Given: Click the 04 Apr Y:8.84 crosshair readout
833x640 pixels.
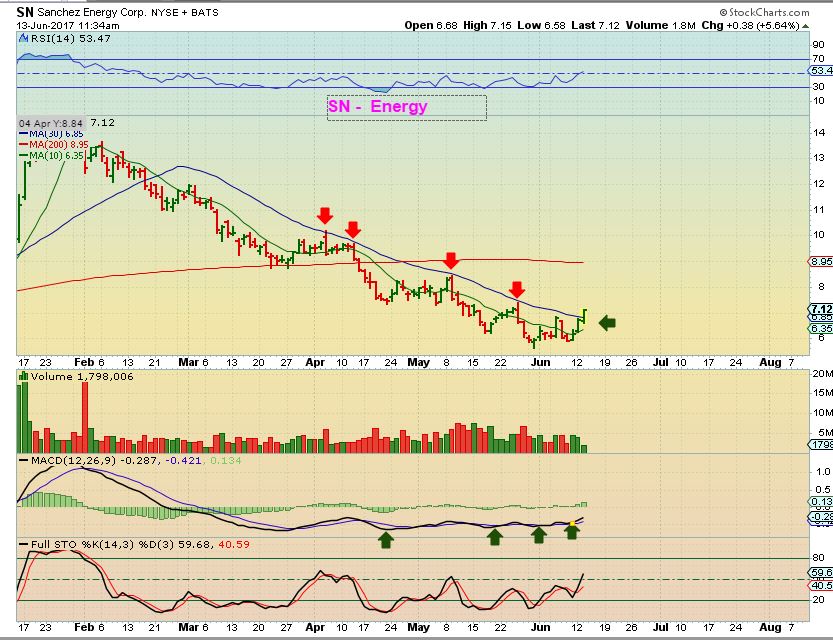Looking at the screenshot, I should (51, 123).
